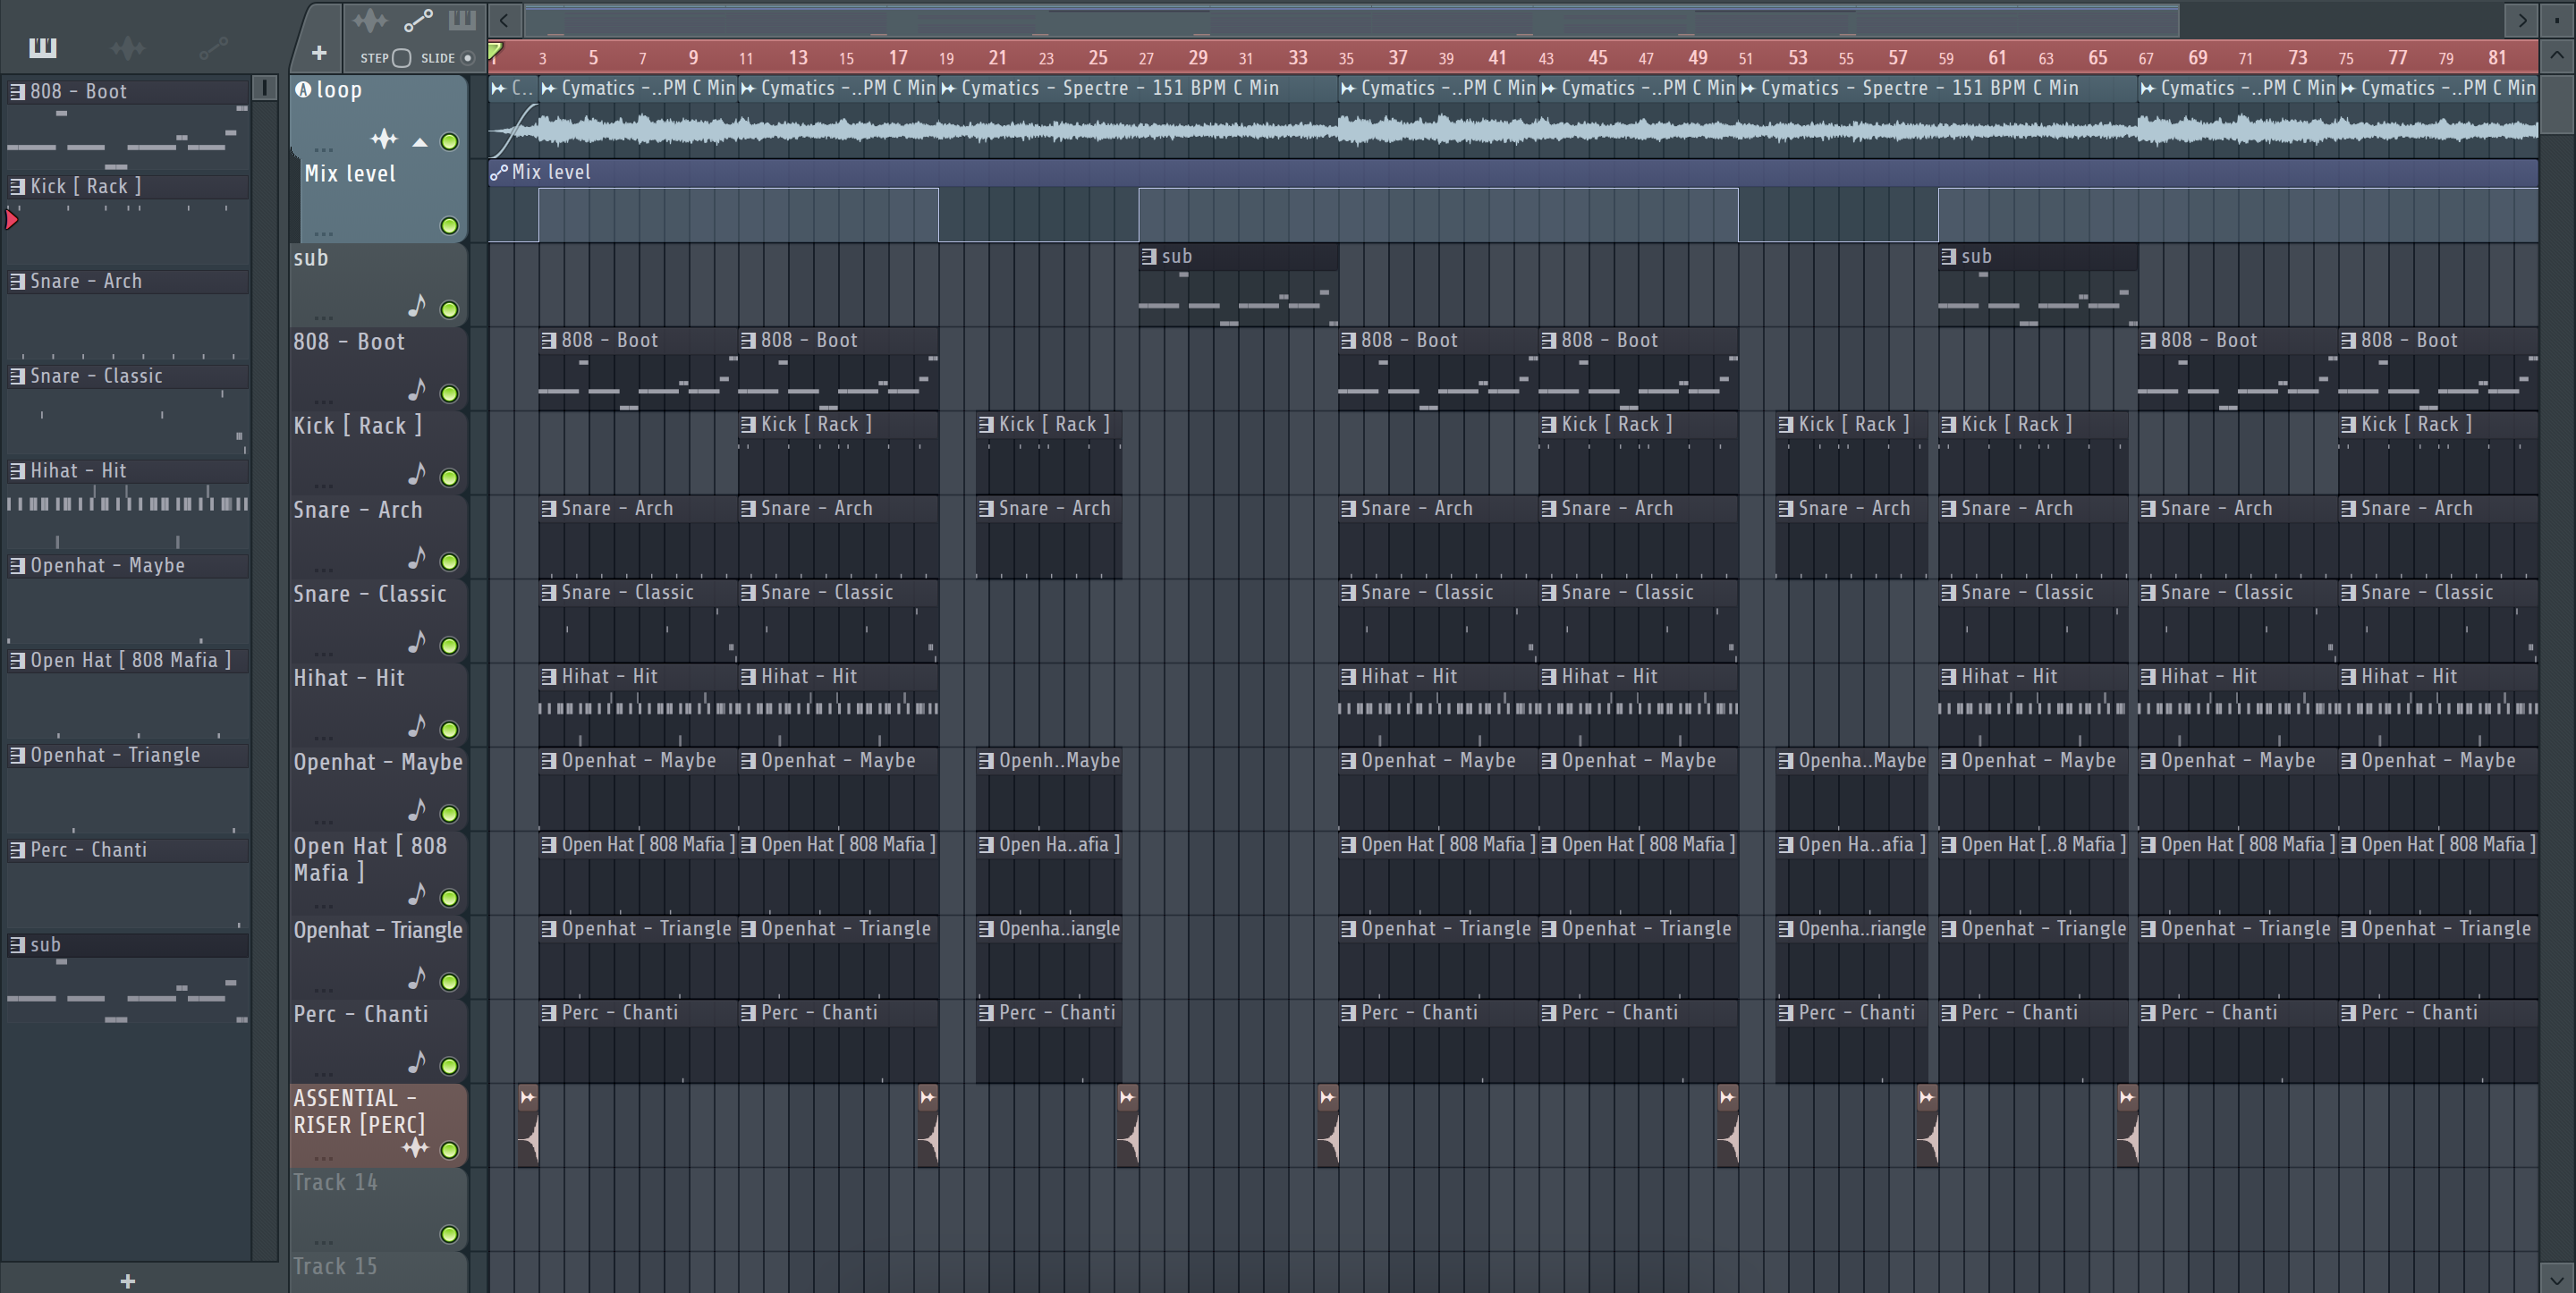2576x1293 pixels.
Task: Click the instrument icon on the loop track name
Action: [303, 89]
